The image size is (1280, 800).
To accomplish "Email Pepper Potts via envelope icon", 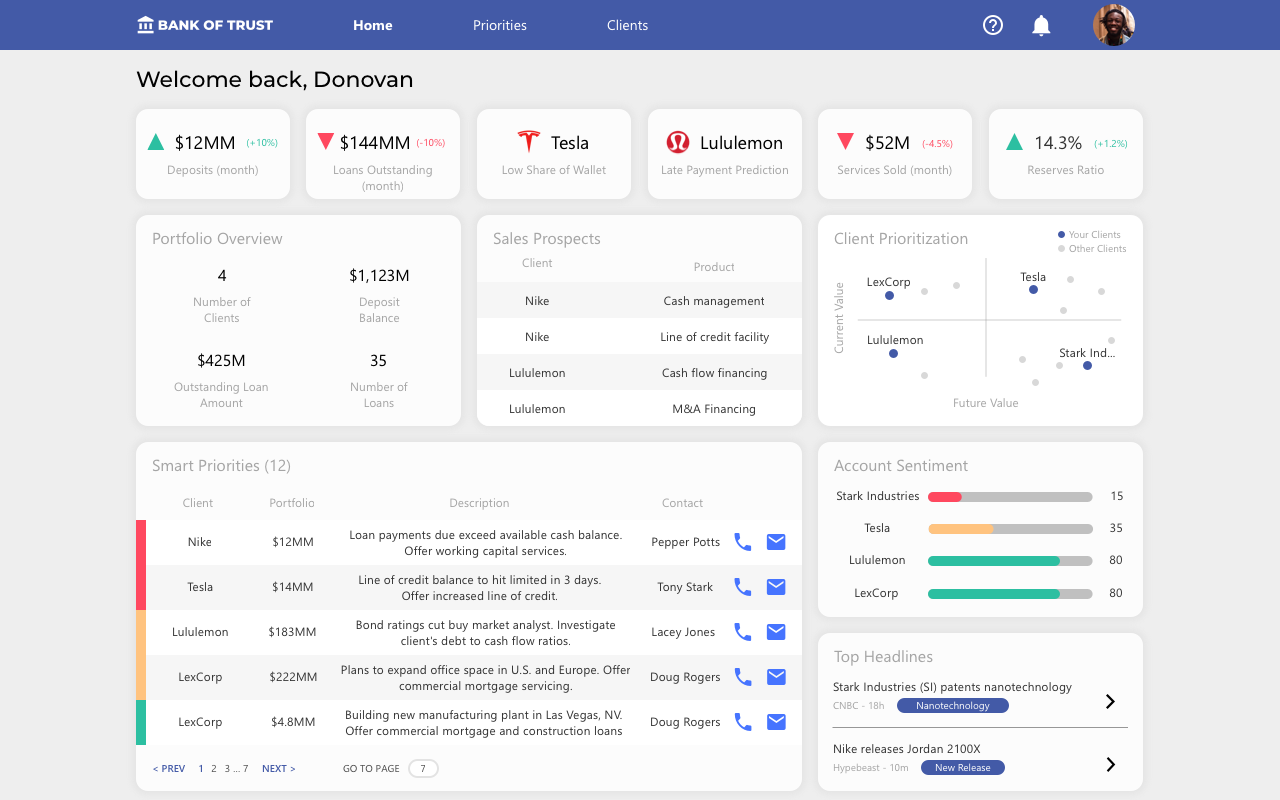I will (776, 542).
